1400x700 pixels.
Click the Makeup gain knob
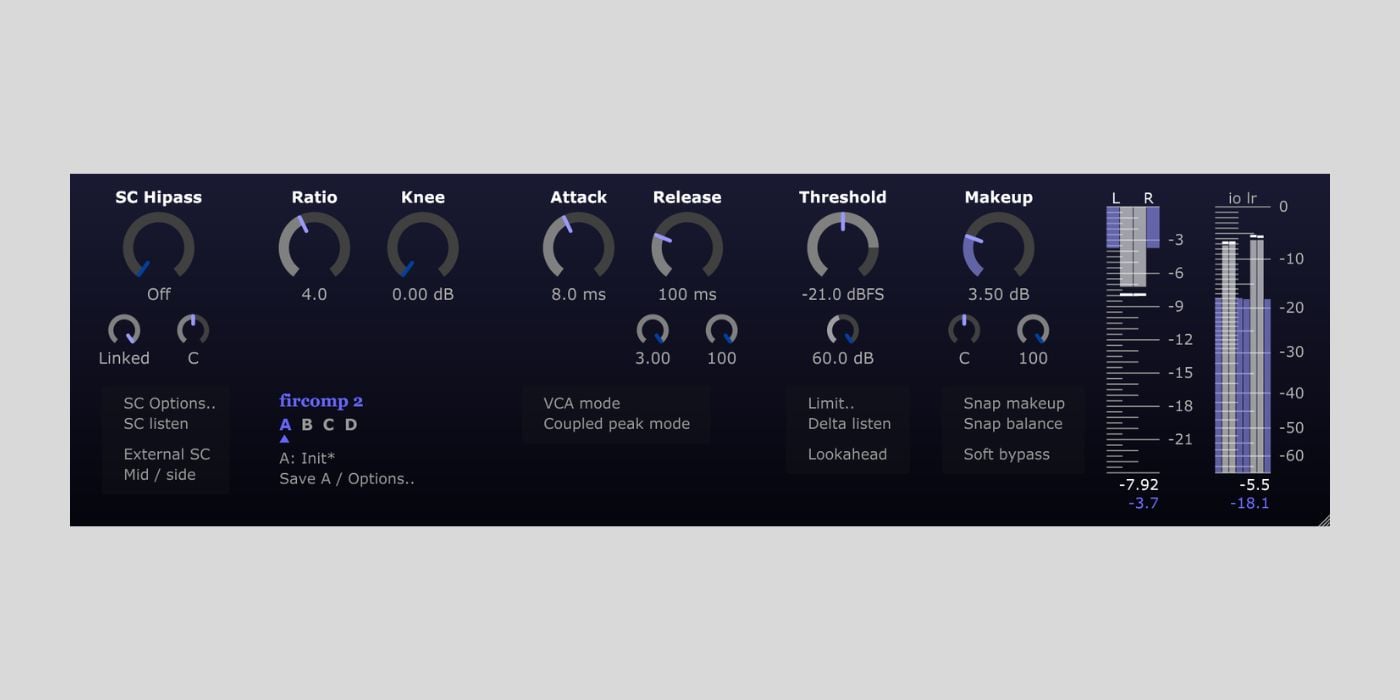tap(998, 246)
